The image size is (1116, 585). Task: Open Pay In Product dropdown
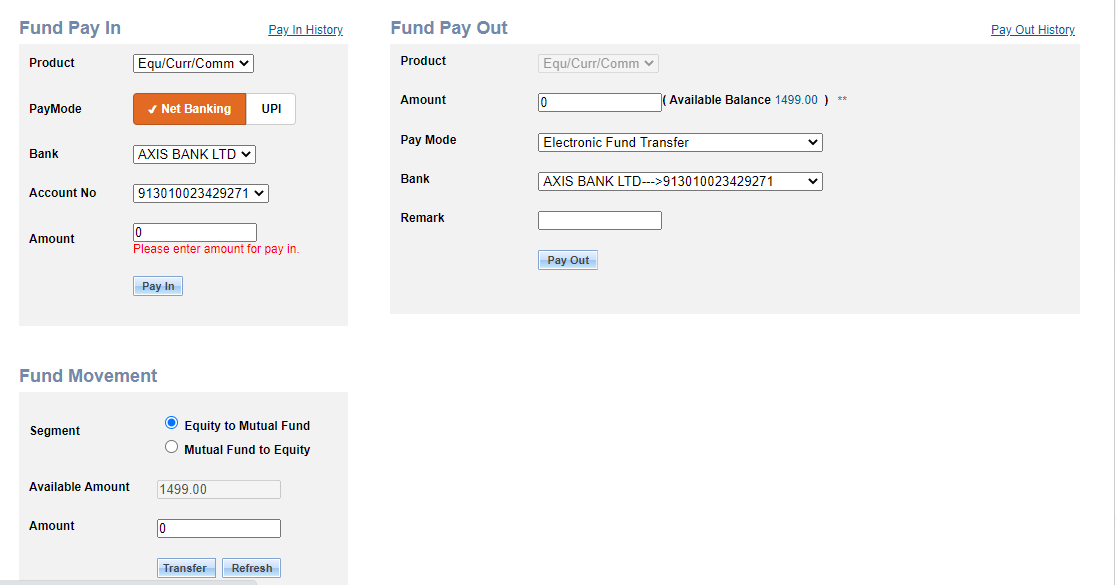(193, 64)
